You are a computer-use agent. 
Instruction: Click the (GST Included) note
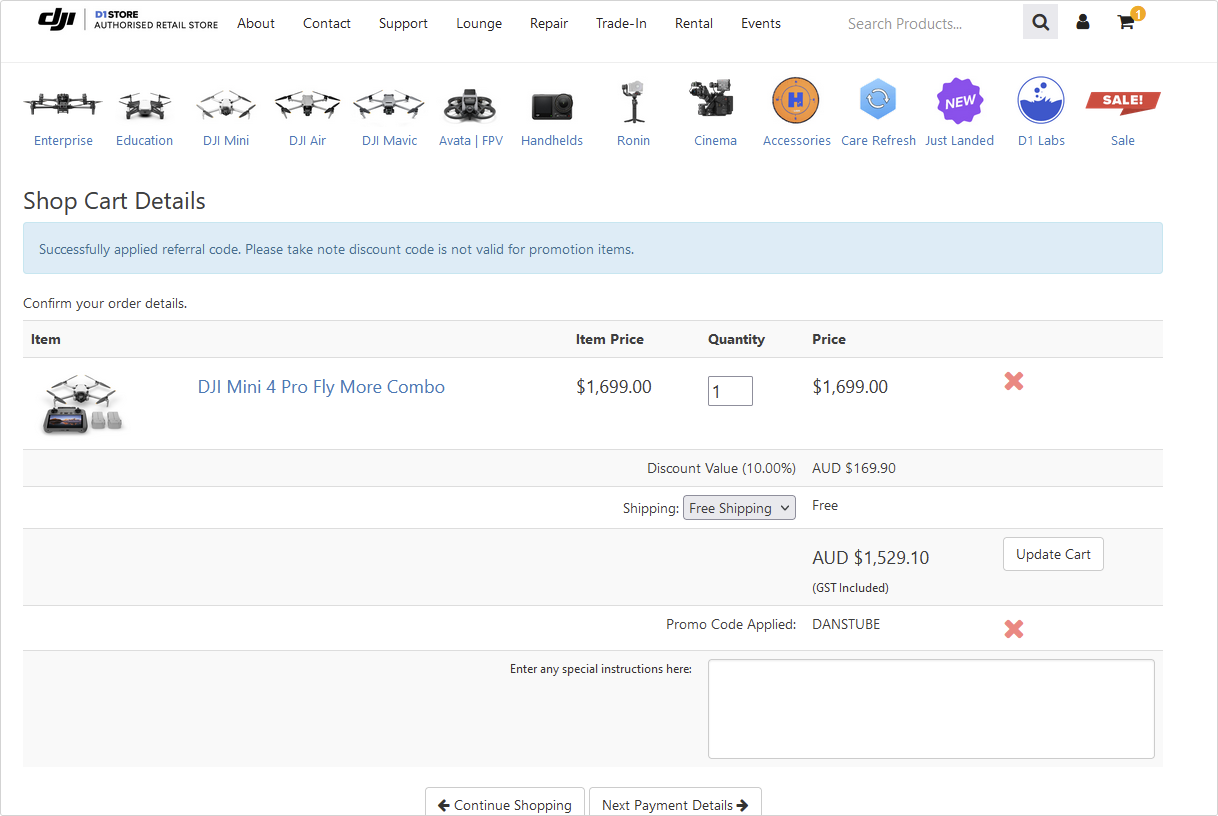(851, 588)
